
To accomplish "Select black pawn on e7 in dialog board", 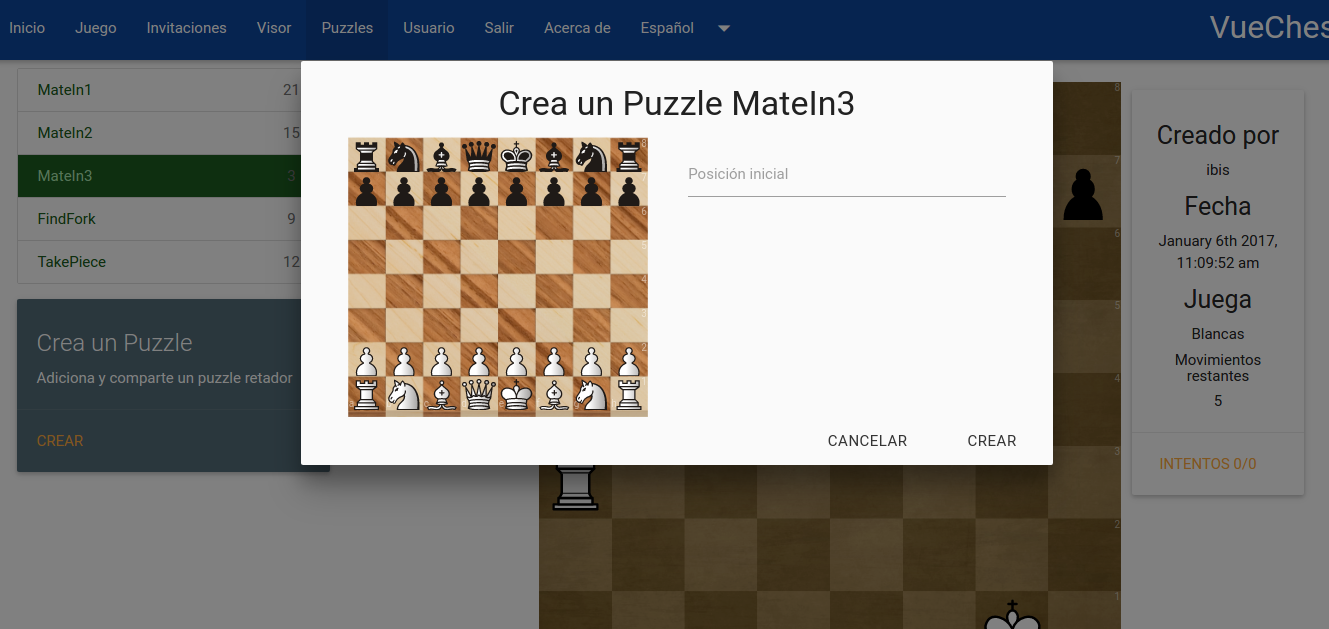I will tap(517, 190).
